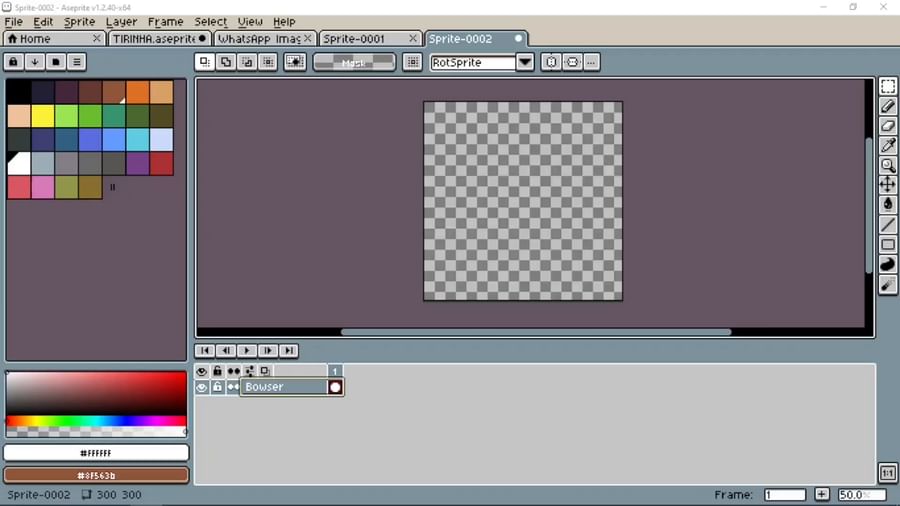Select the Pencil tool
This screenshot has width=900, height=506.
tap(887, 106)
